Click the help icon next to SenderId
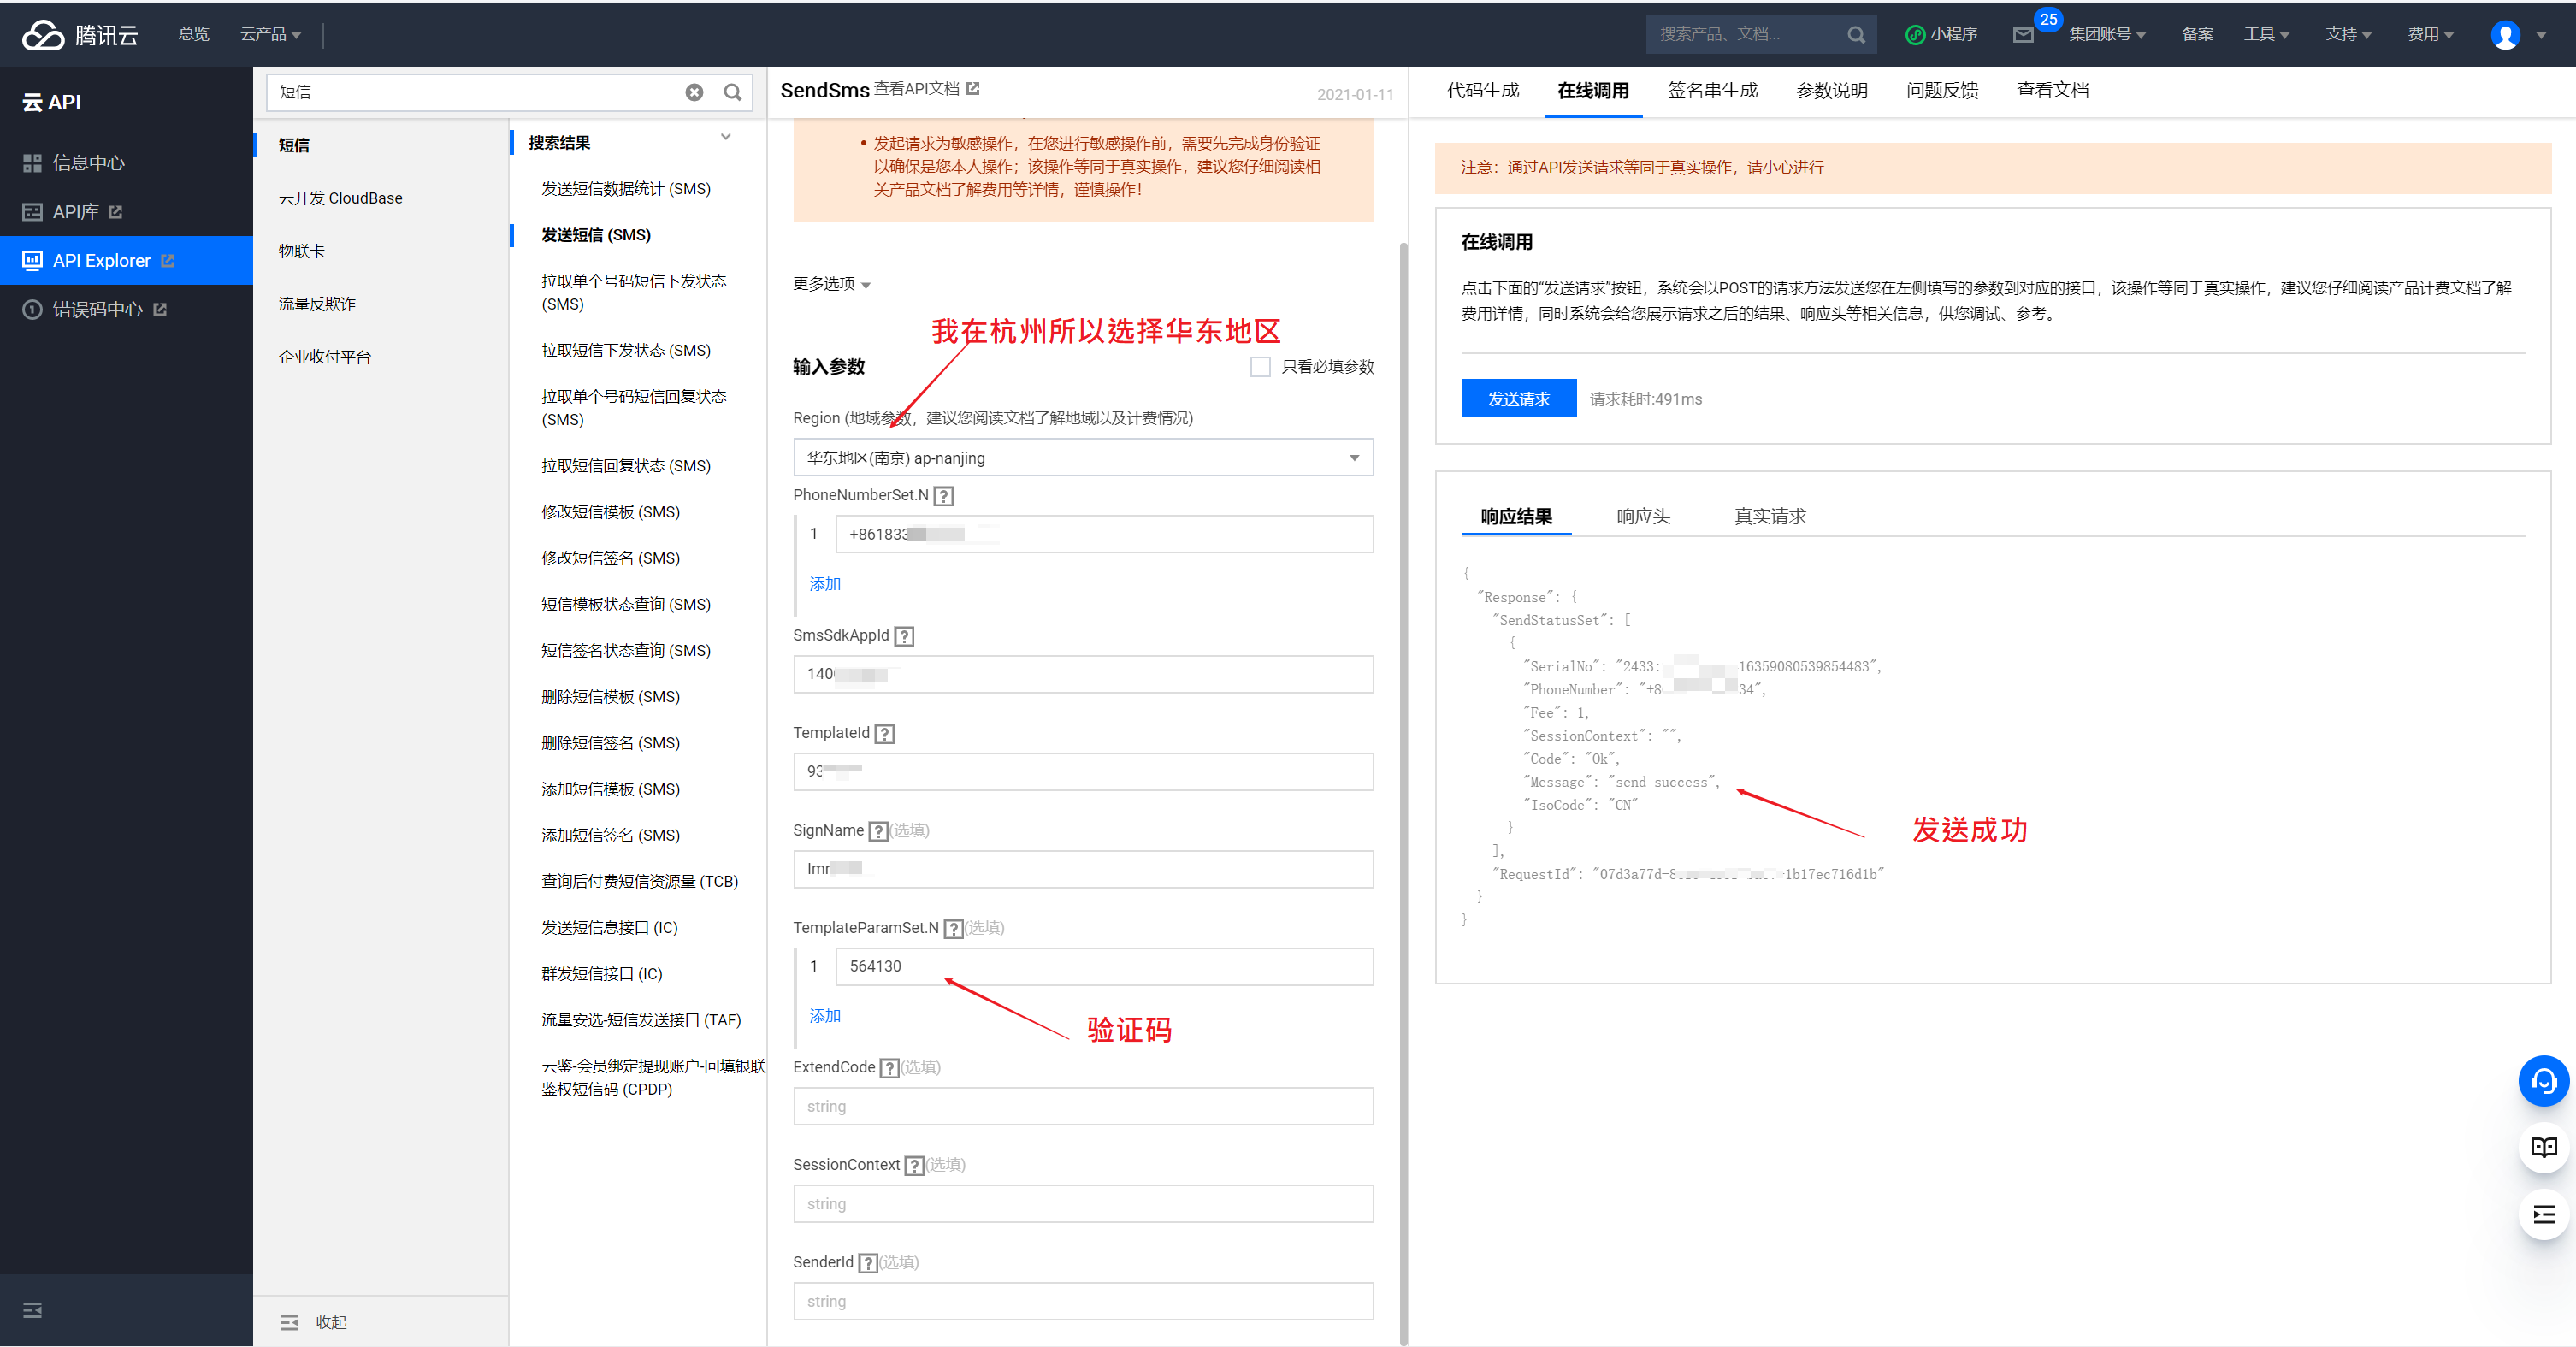Screen dimensions: 2576x1347 coord(869,1263)
